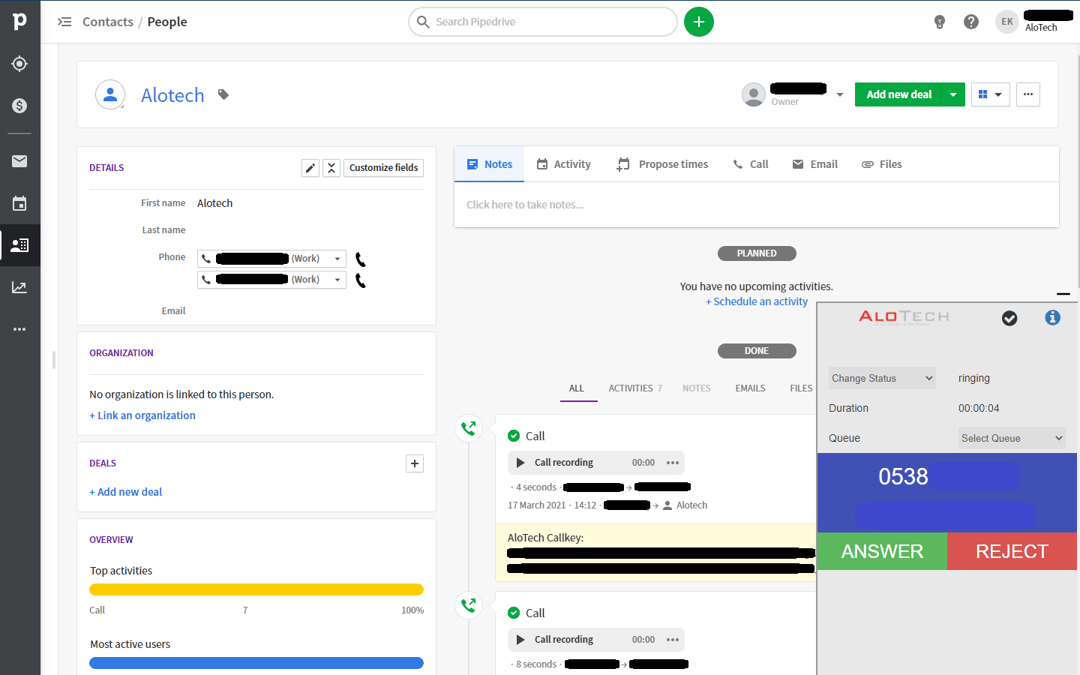Open the Leads section from the sidebar
The width and height of the screenshot is (1080, 675).
[x=20, y=63]
